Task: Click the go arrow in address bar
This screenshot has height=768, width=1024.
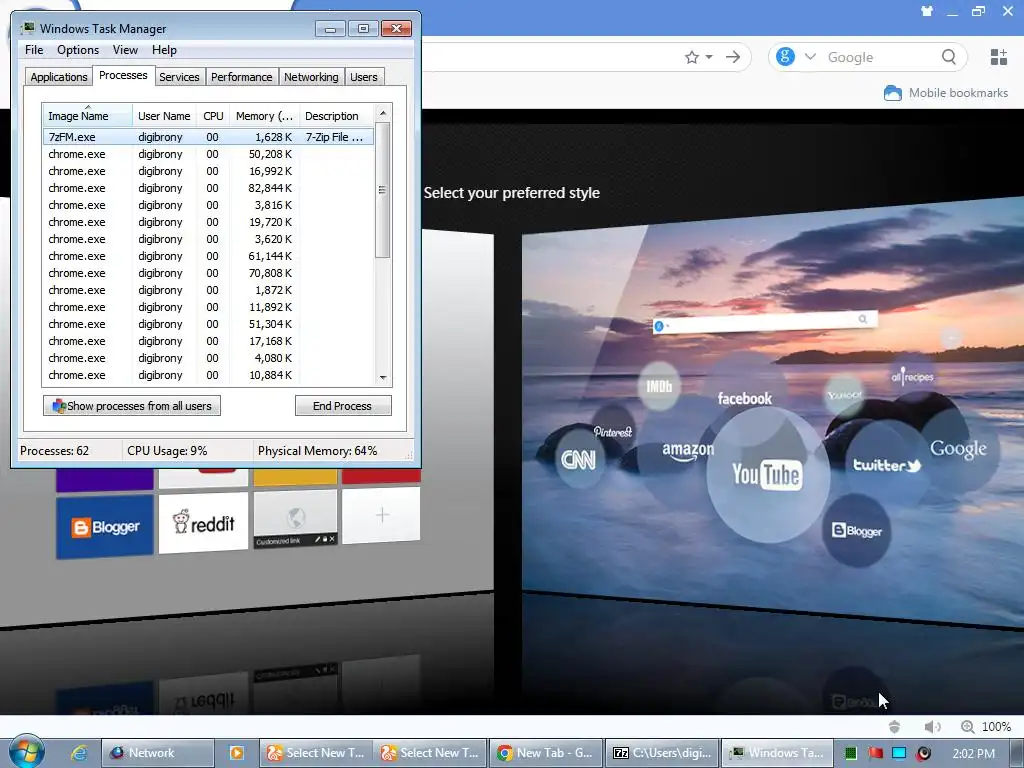Action: coord(733,57)
